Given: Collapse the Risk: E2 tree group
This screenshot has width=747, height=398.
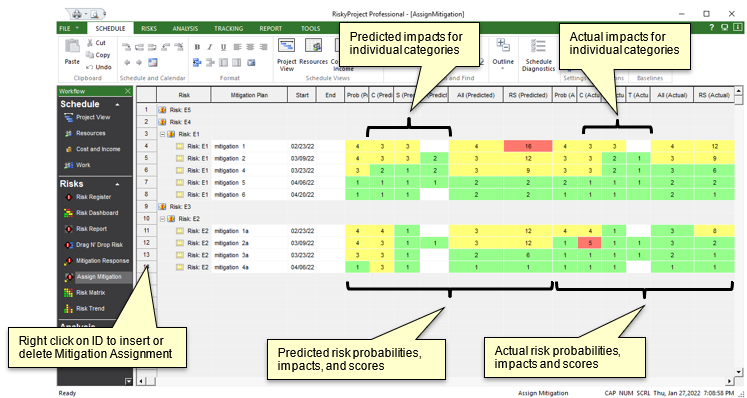Looking at the screenshot, I should 162,219.
